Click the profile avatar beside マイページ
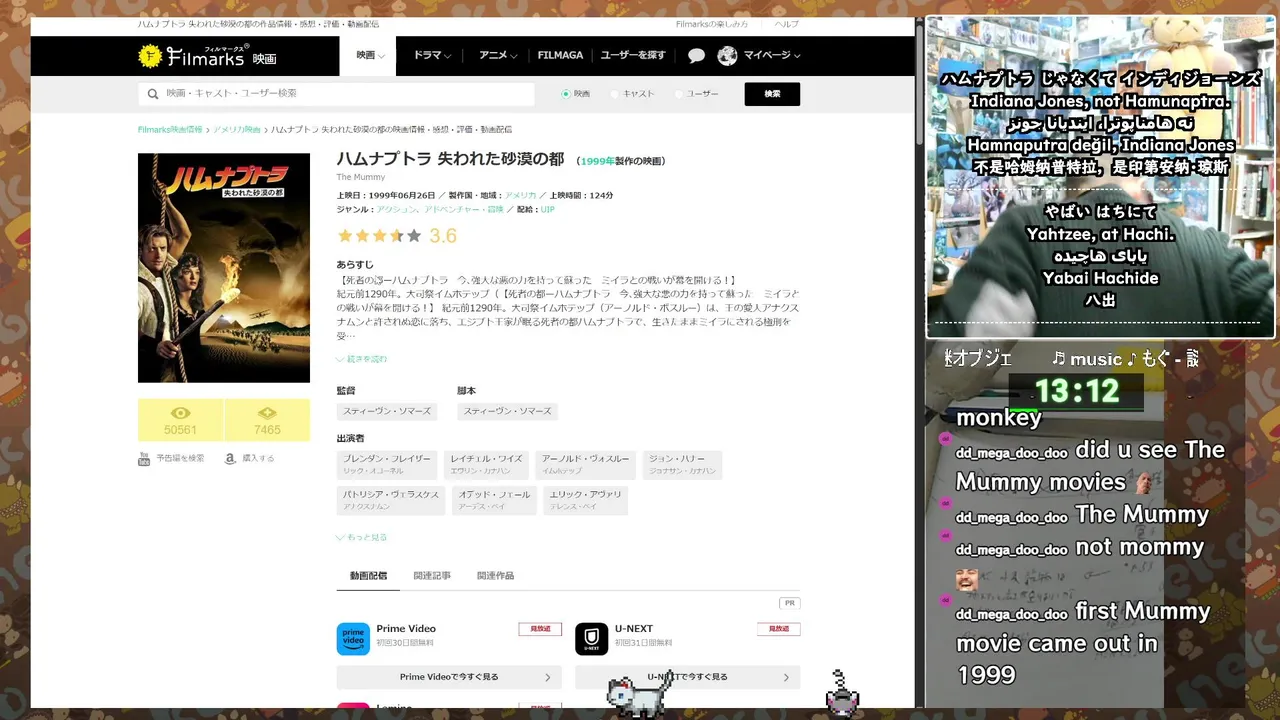1280x720 pixels. point(727,56)
